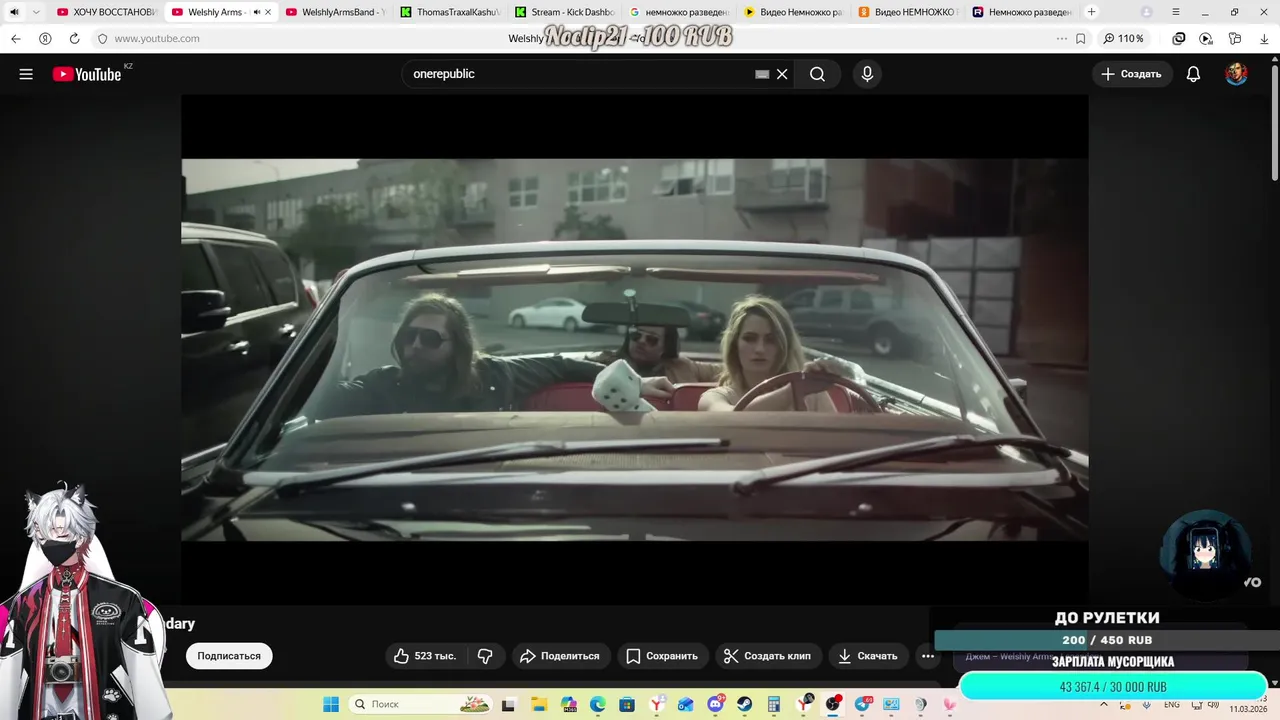Like the video with 523 тыс. thumbs up
1280x720 pixels.
425,656
